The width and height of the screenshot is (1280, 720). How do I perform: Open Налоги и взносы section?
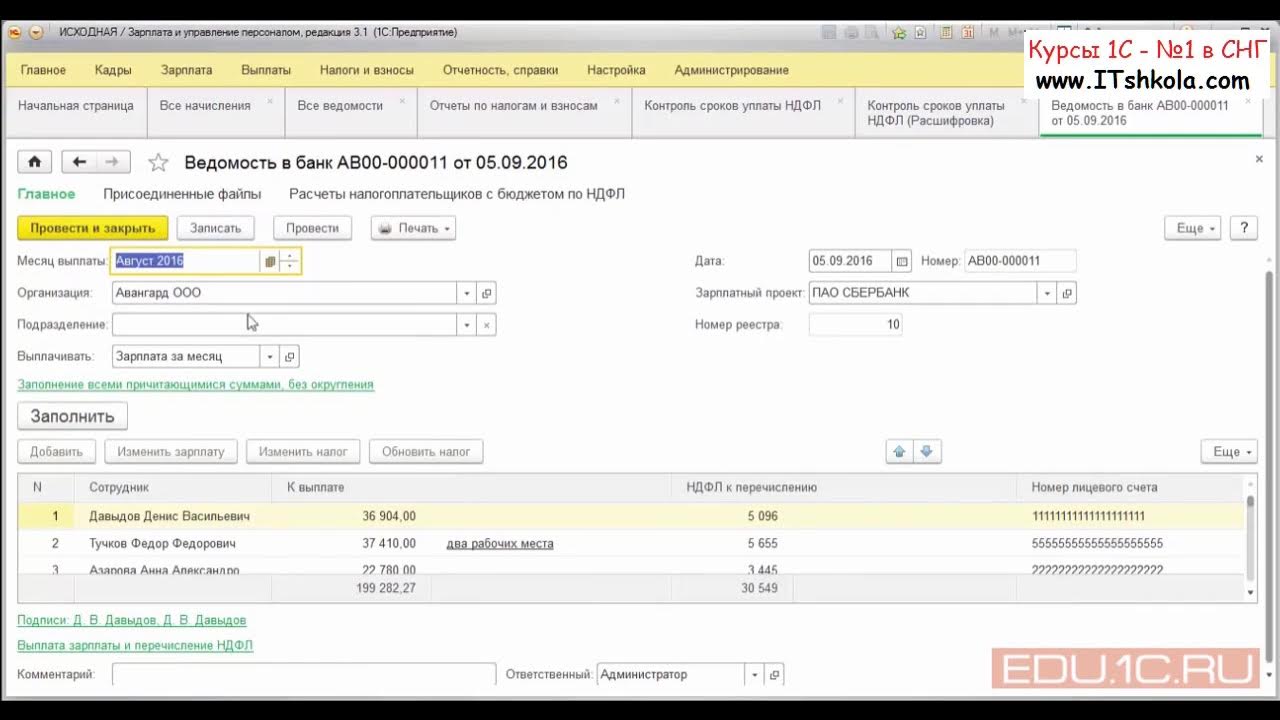coord(367,70)
